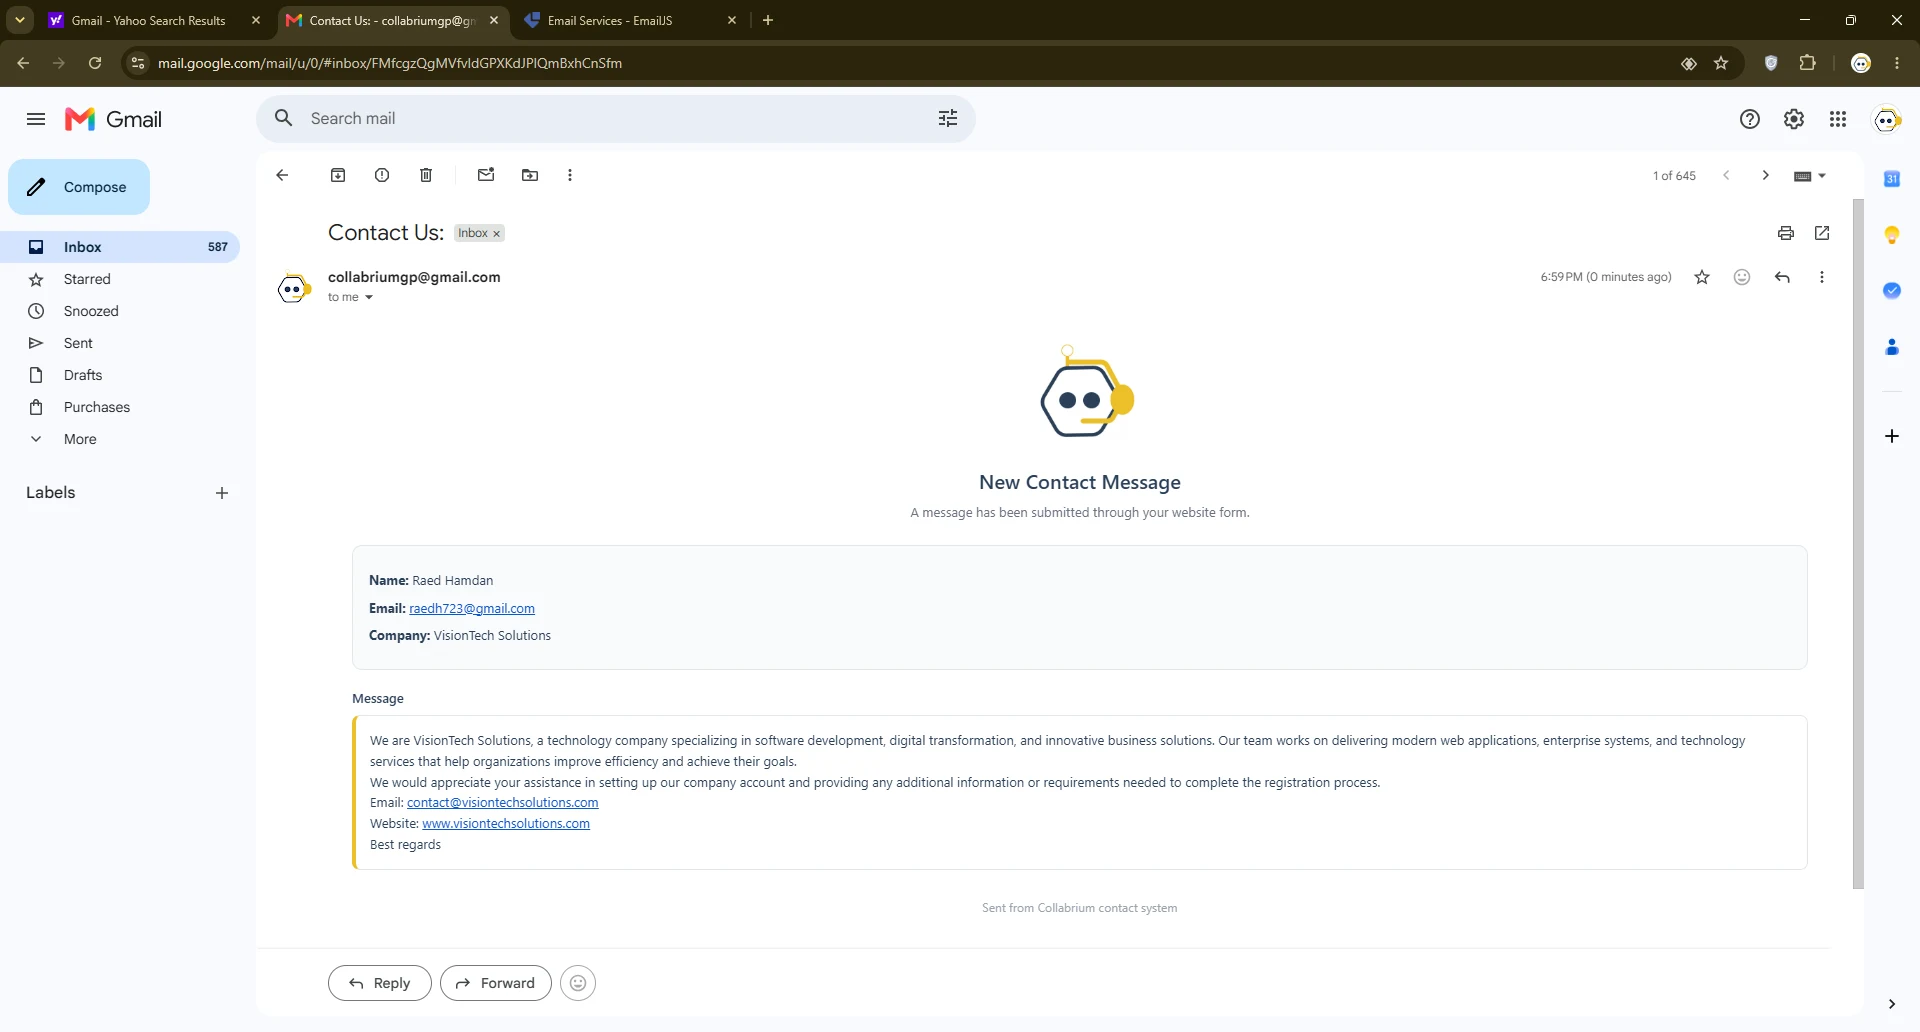Go back to inbox with the back arrow

282,175
